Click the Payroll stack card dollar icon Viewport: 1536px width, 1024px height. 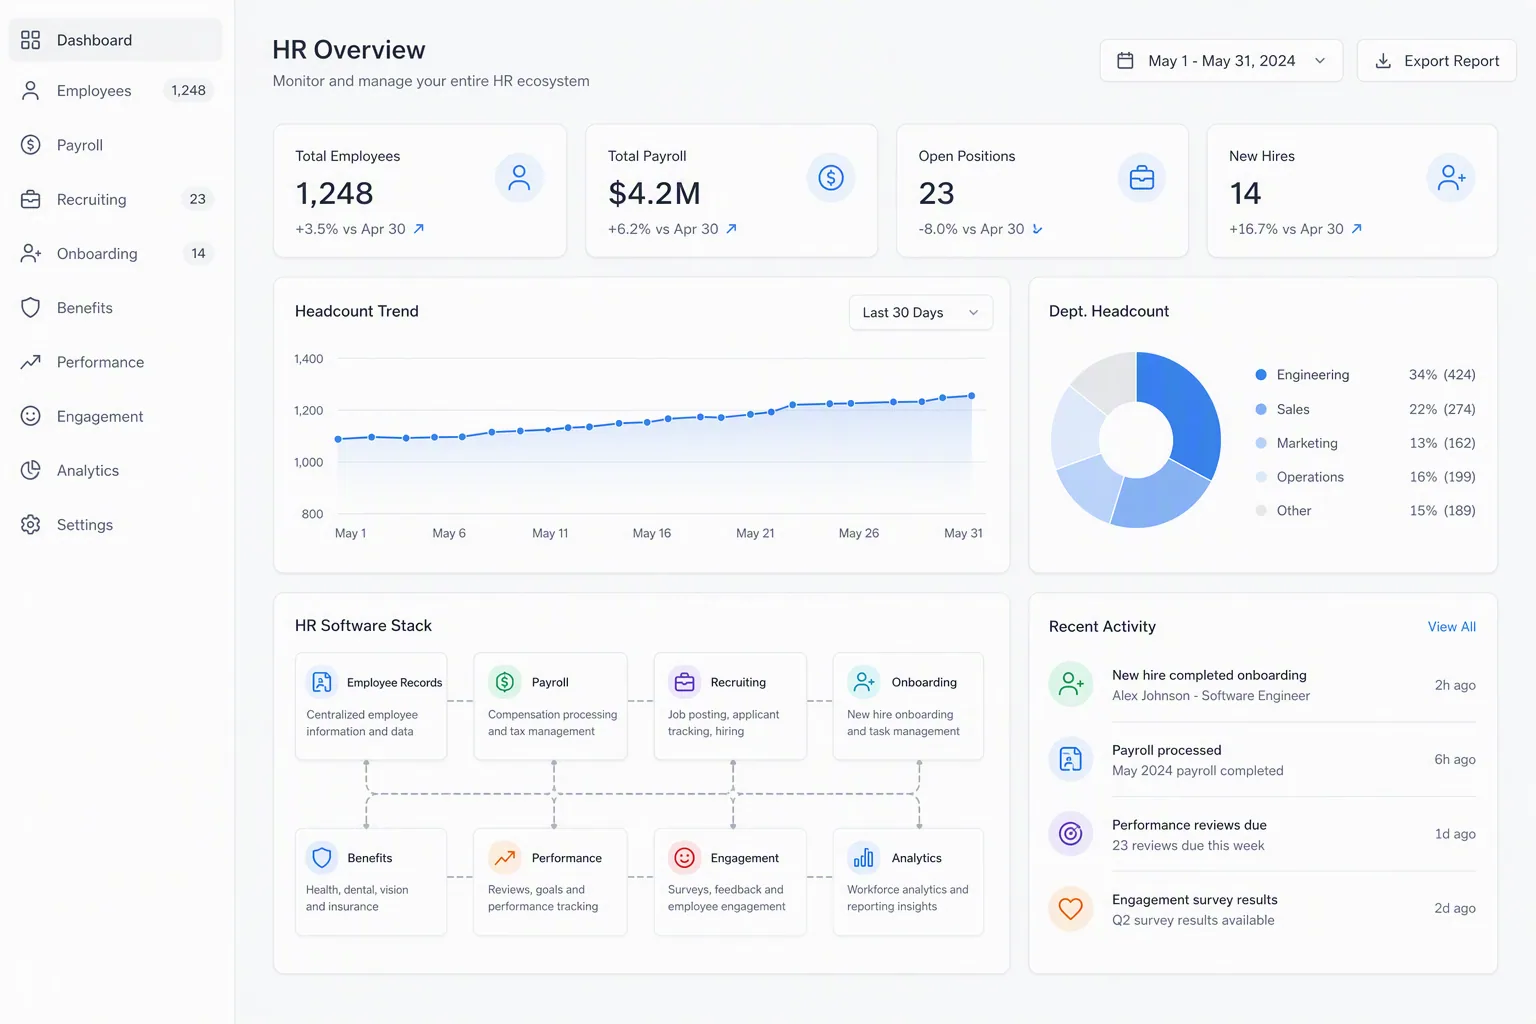pos(505,682)
